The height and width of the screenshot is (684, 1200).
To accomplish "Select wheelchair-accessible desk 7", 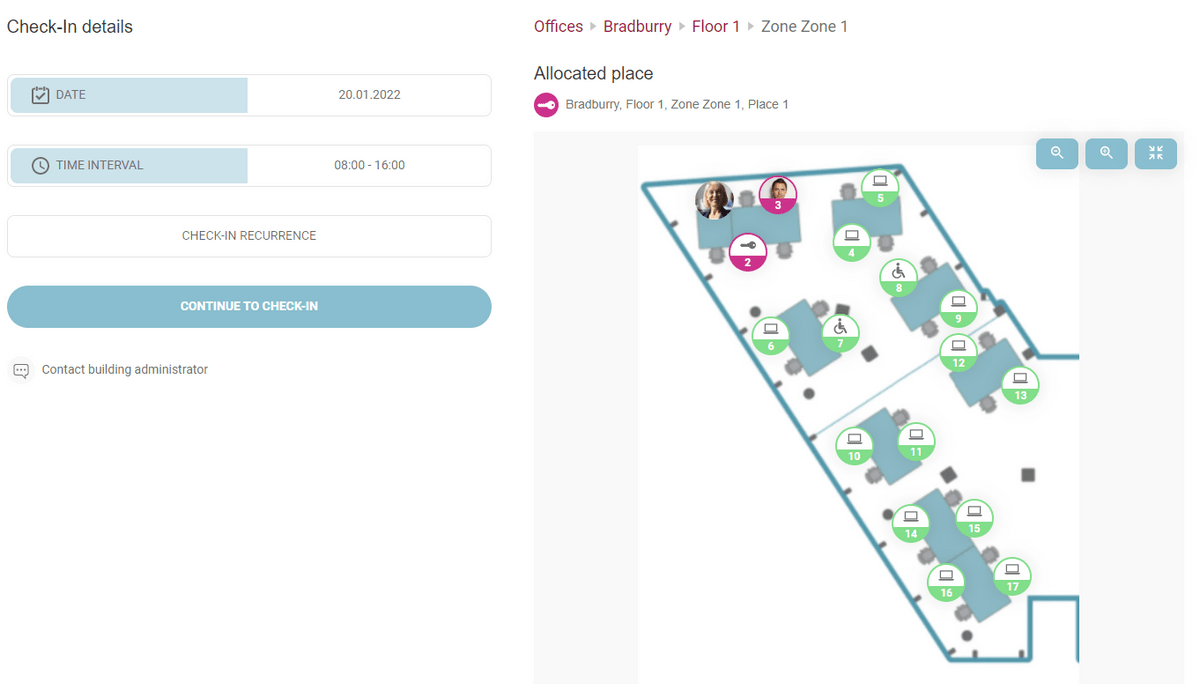I will 840,333.
